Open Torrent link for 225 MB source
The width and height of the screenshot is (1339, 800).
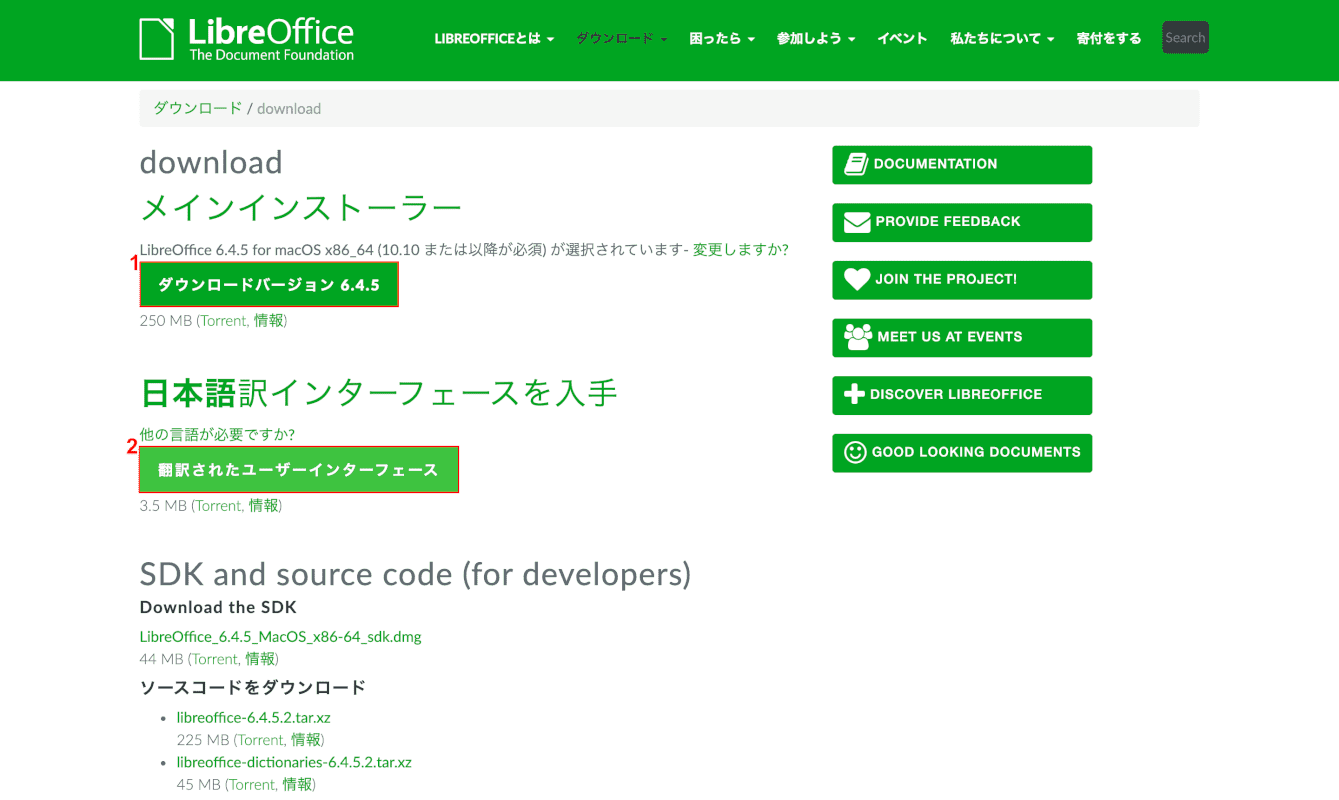[261, 740]
